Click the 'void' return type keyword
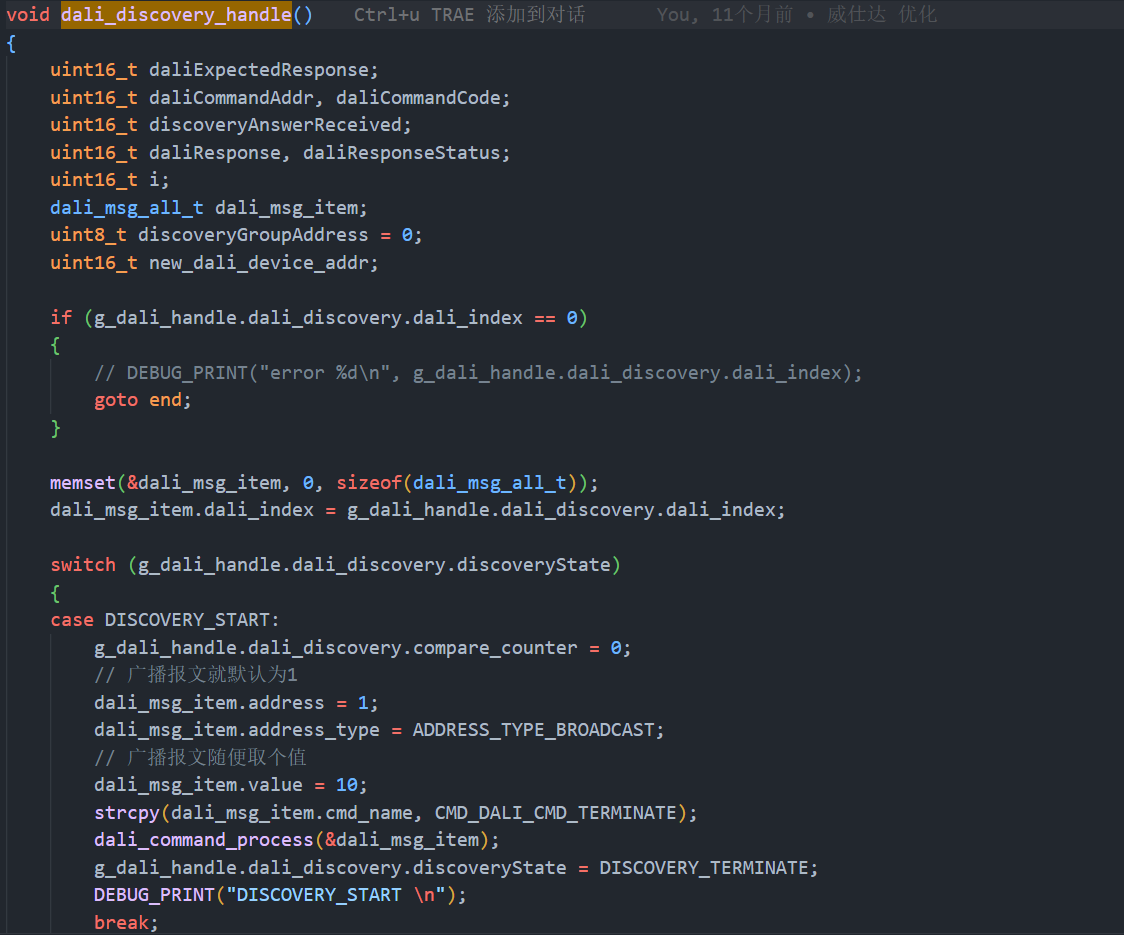Screen dimensions: 1124x935 coord(28,14)
